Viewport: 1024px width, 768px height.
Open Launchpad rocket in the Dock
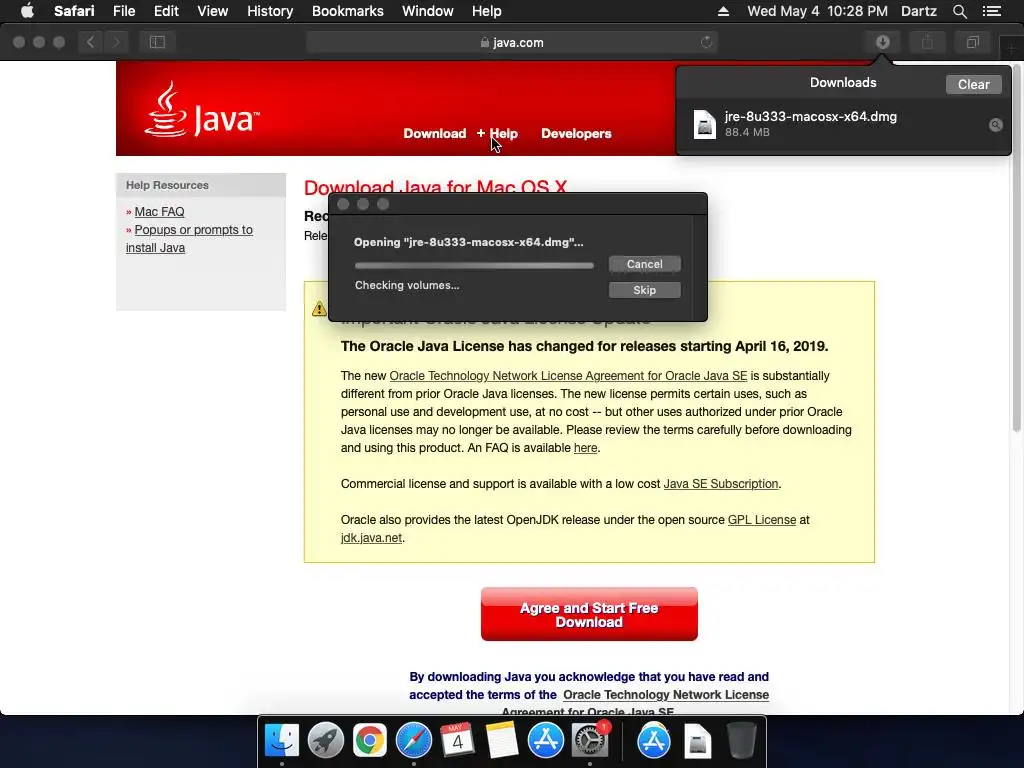(x=326, y=740)
